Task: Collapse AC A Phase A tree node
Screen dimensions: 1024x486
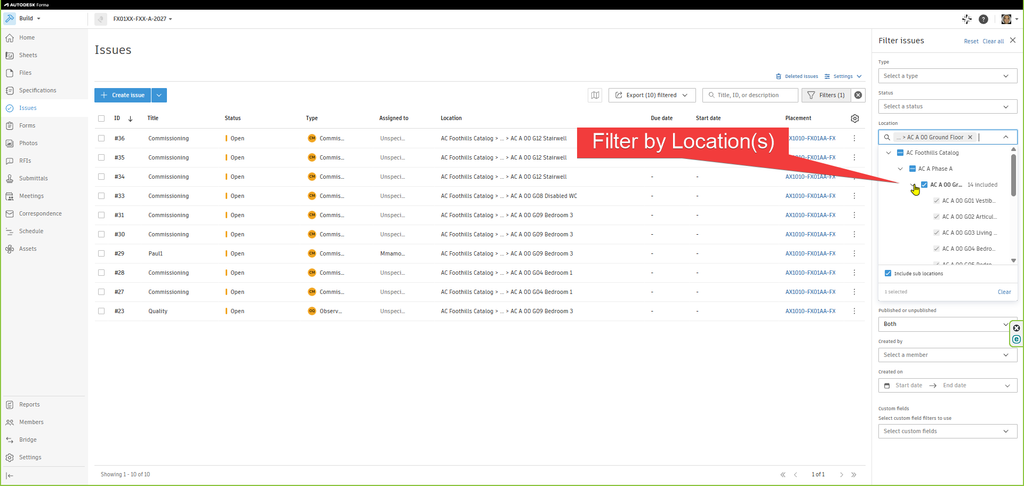Action: pyautogui.click(x=901, y=169)
